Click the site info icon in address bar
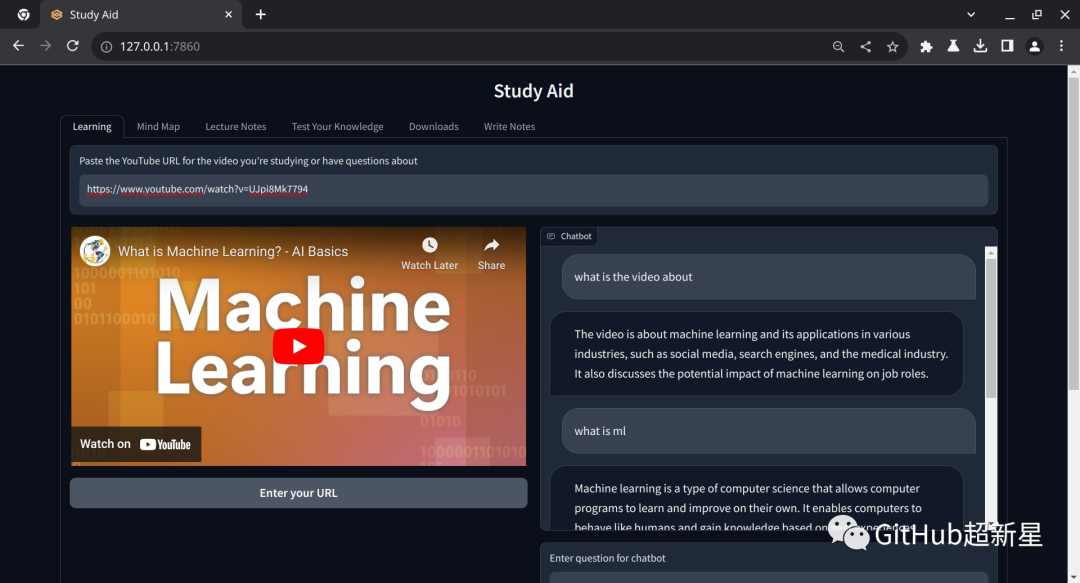 [x=106, y=47]
